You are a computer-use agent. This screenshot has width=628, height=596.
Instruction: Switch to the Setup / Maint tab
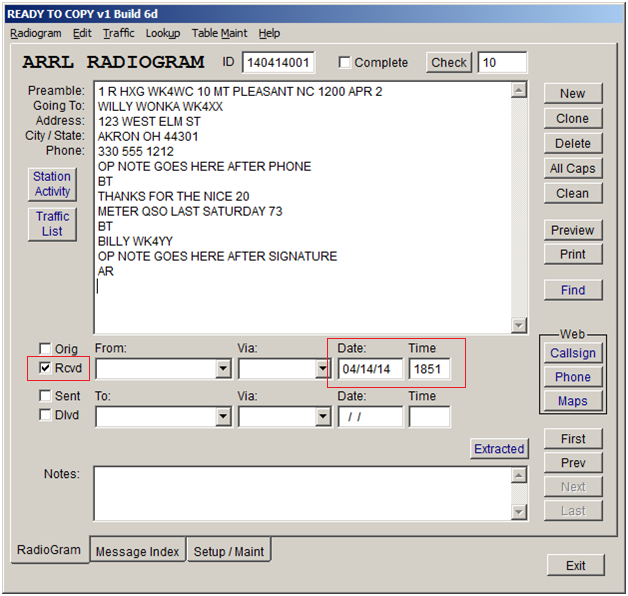point(229,551)
